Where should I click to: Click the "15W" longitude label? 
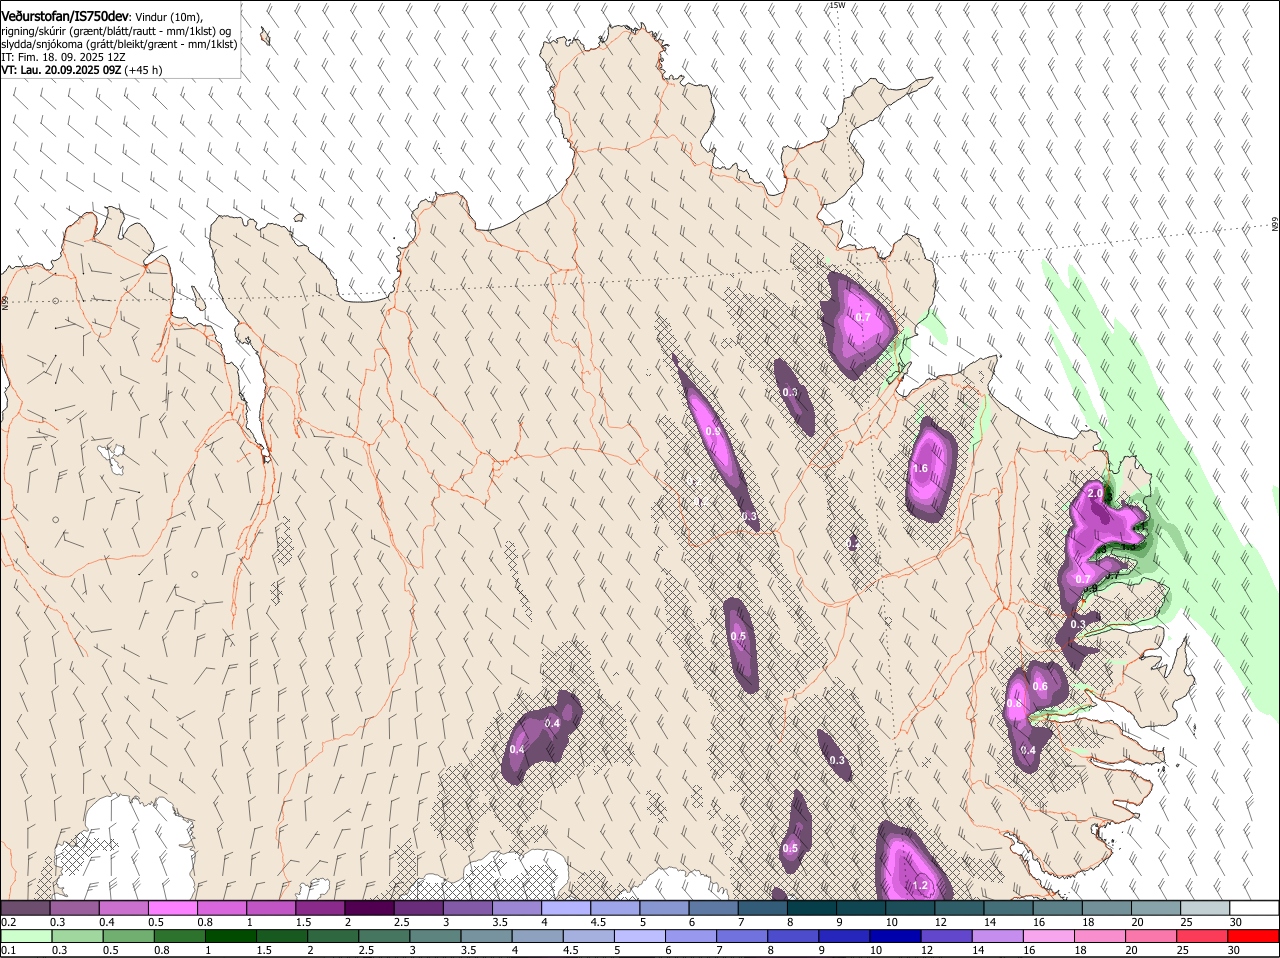pos(837,5)
